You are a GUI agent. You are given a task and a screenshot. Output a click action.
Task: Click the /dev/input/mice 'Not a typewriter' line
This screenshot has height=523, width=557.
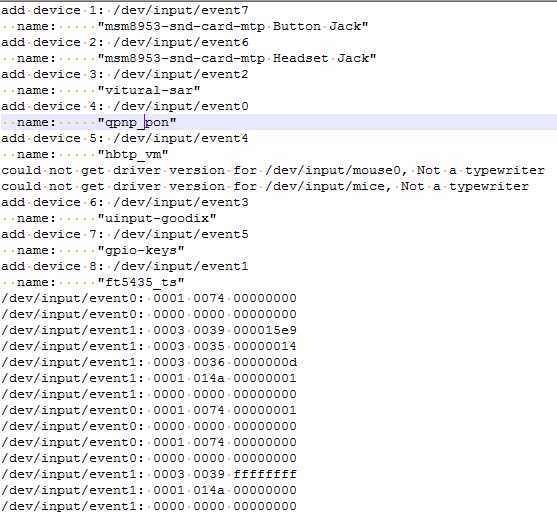tap(265, 186)
